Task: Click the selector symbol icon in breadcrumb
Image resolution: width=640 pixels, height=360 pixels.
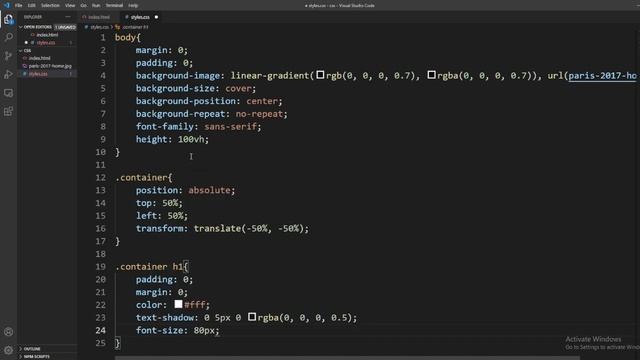Action: click(x=118, y=27)
